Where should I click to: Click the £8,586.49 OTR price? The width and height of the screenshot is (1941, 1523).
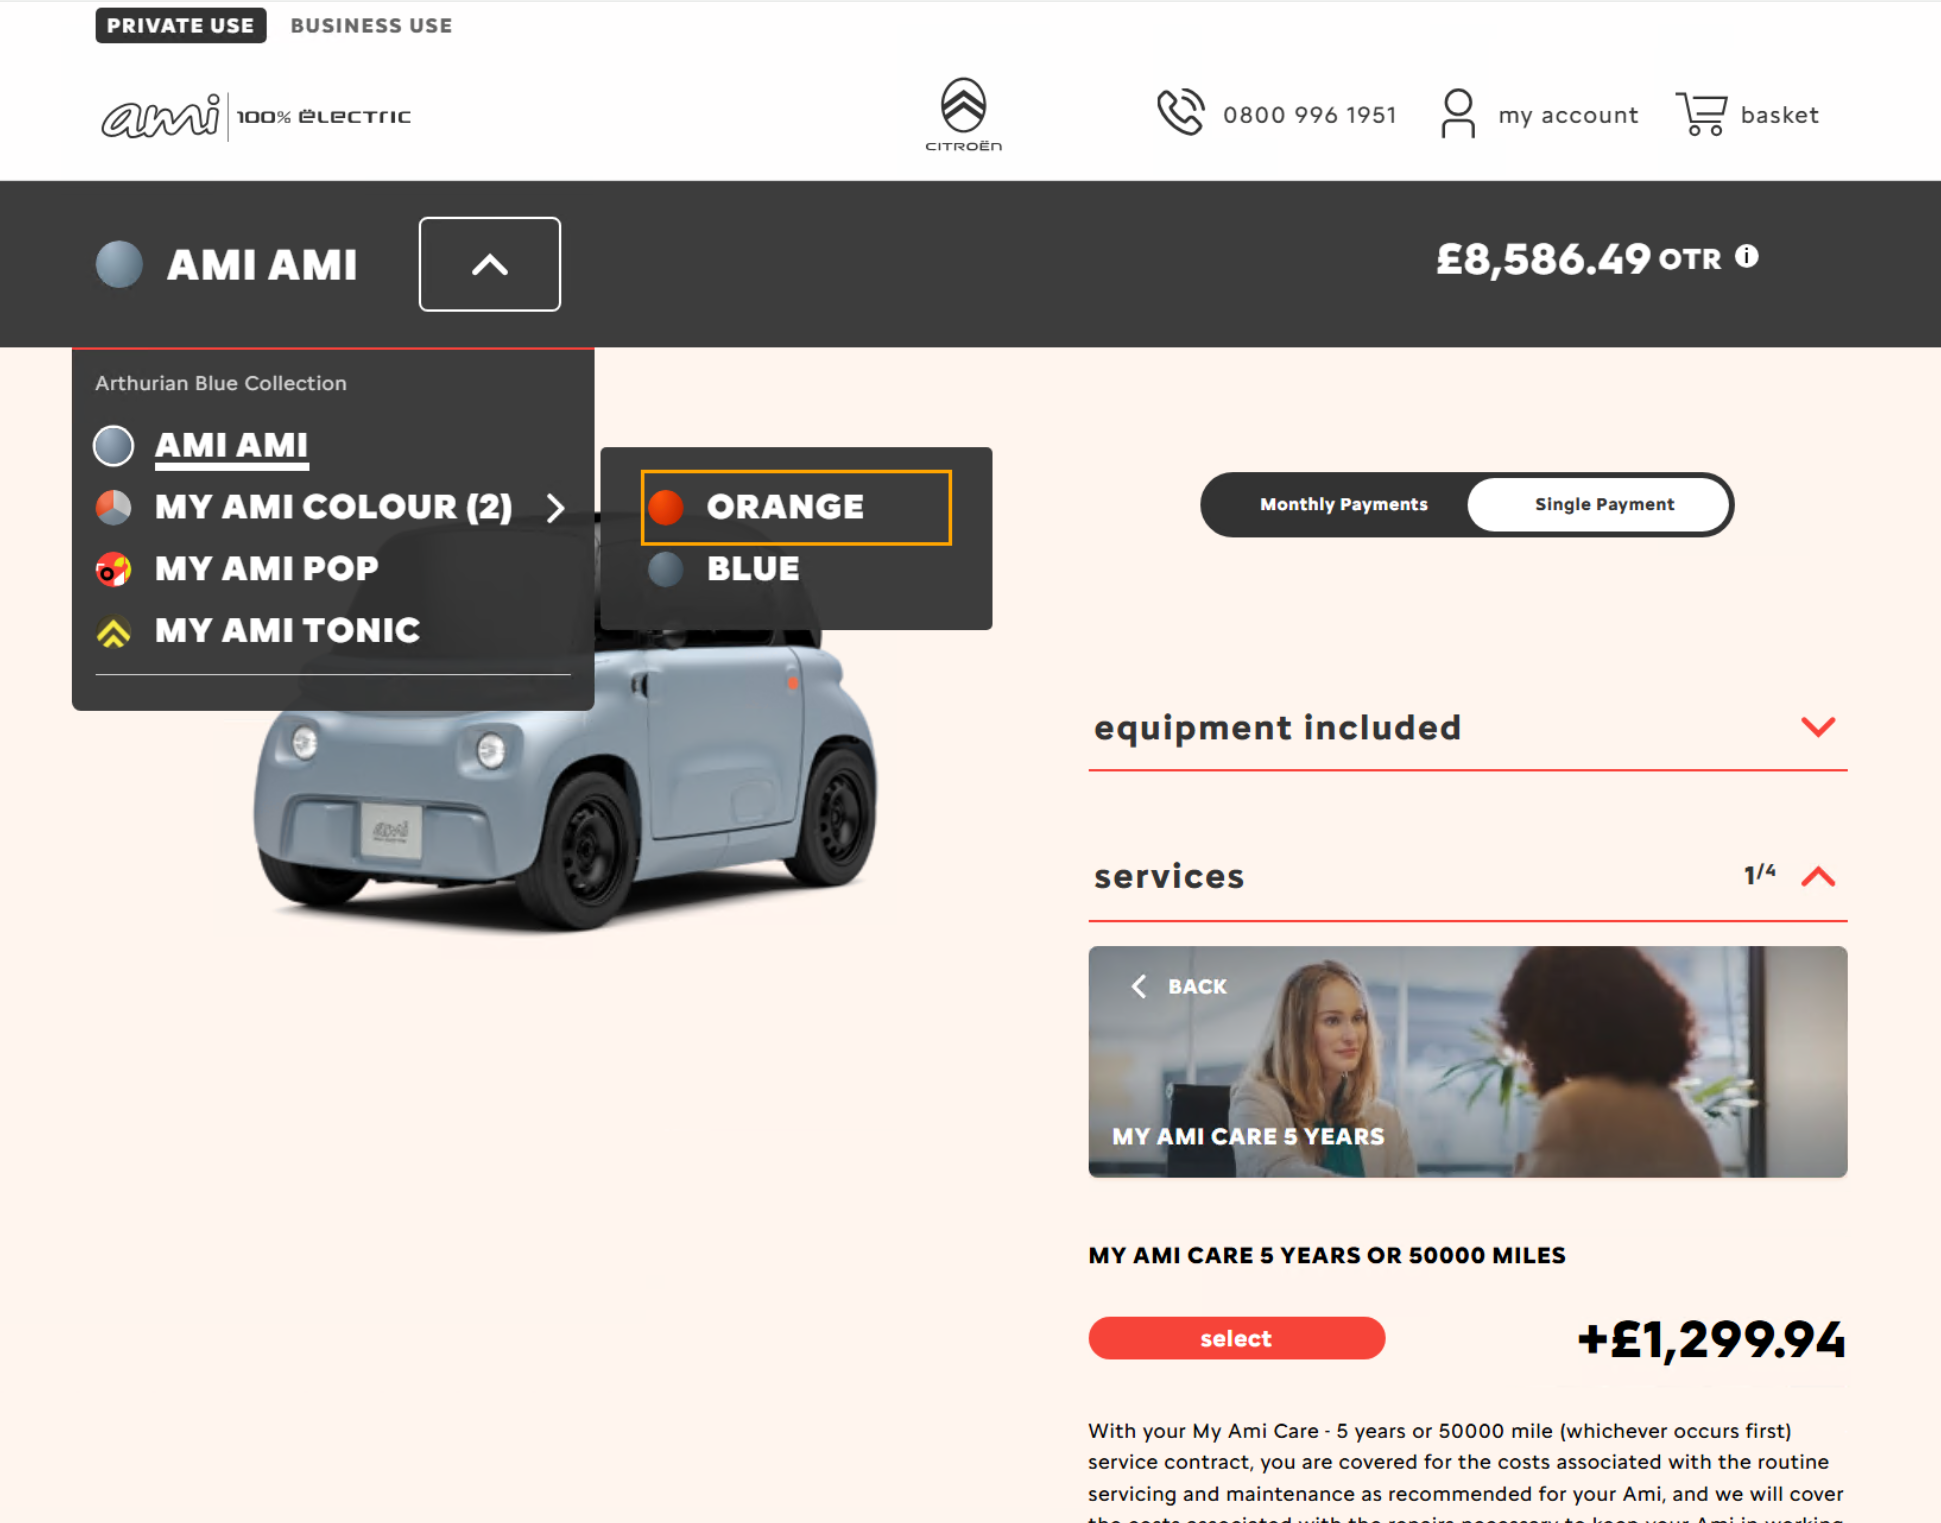tap(1579, 259)
